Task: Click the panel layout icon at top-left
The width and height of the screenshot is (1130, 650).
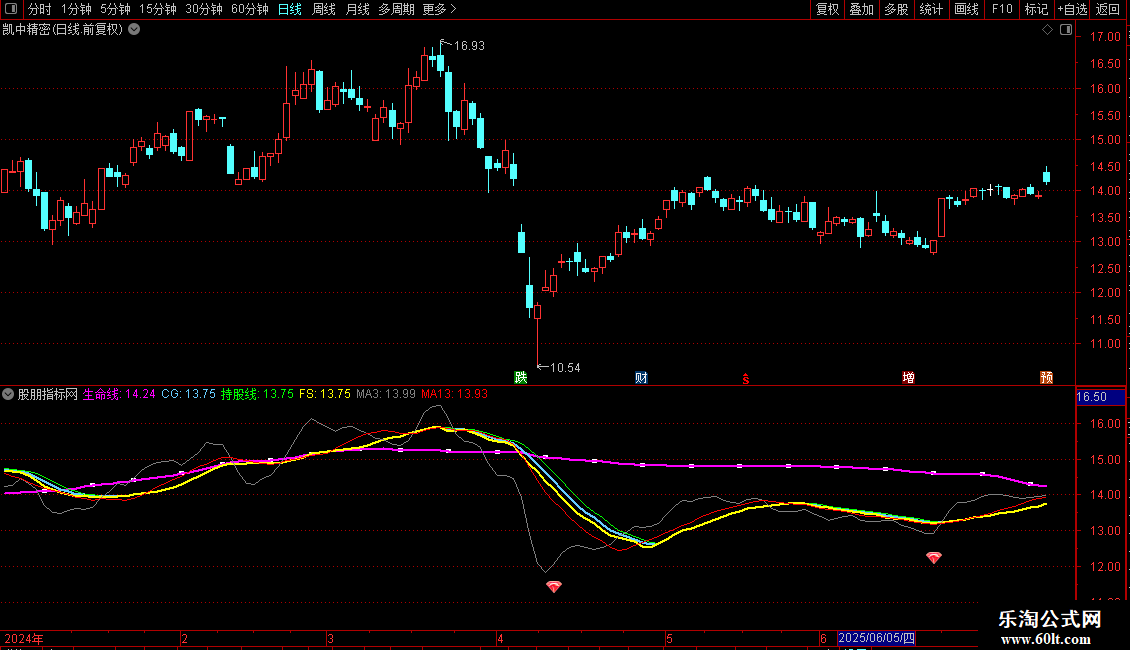Action: pos(11,9)
